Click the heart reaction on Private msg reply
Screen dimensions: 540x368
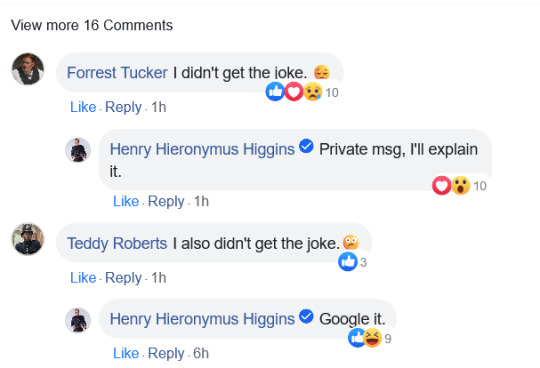[x=442, y=186]
